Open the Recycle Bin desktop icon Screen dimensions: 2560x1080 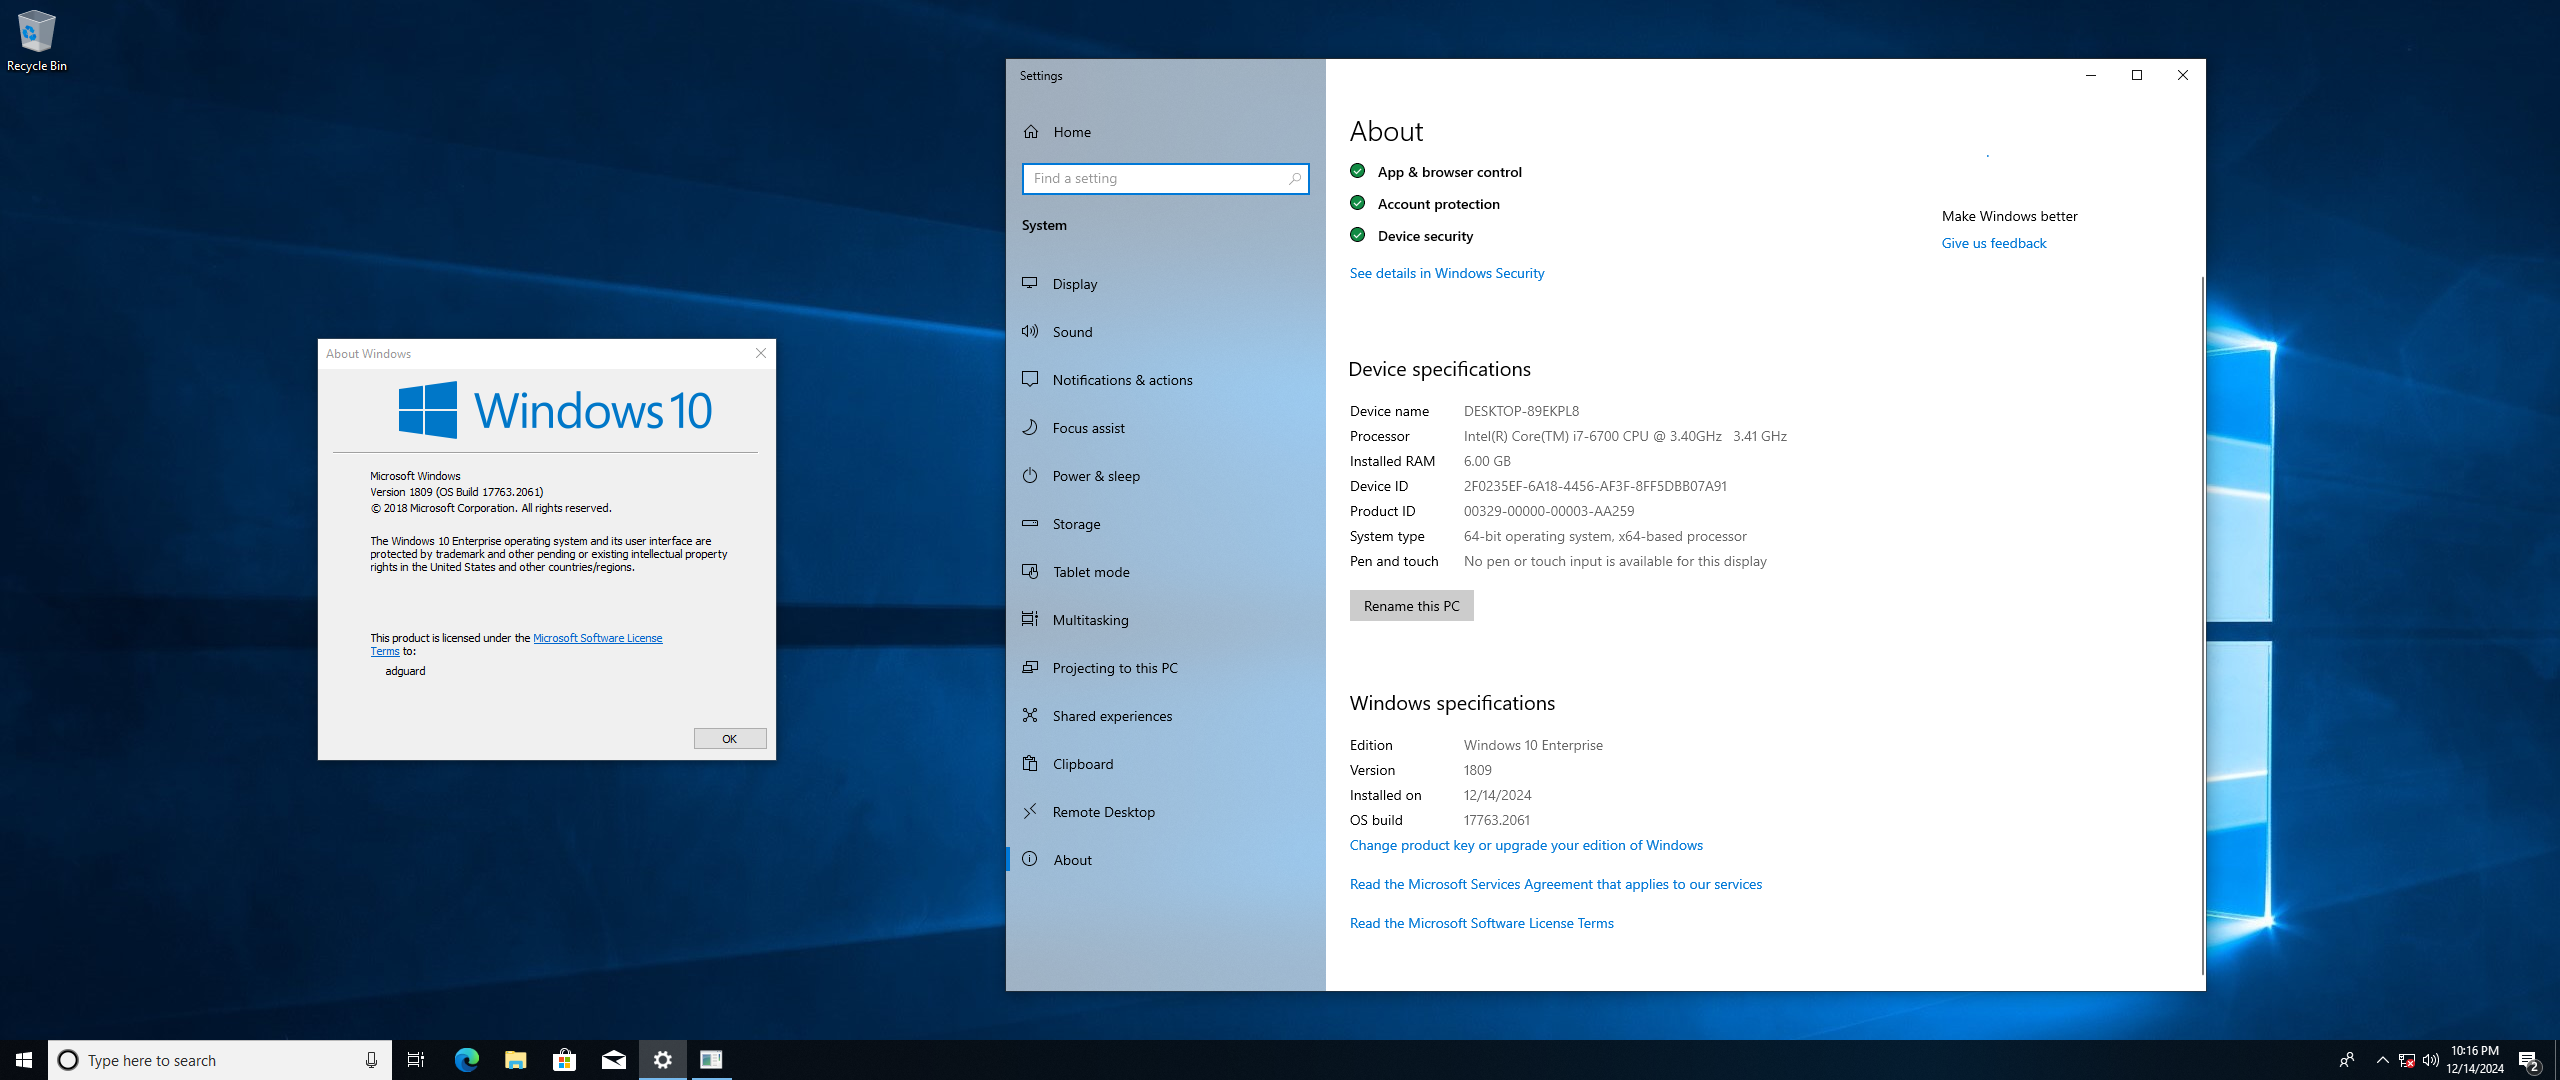36,40
